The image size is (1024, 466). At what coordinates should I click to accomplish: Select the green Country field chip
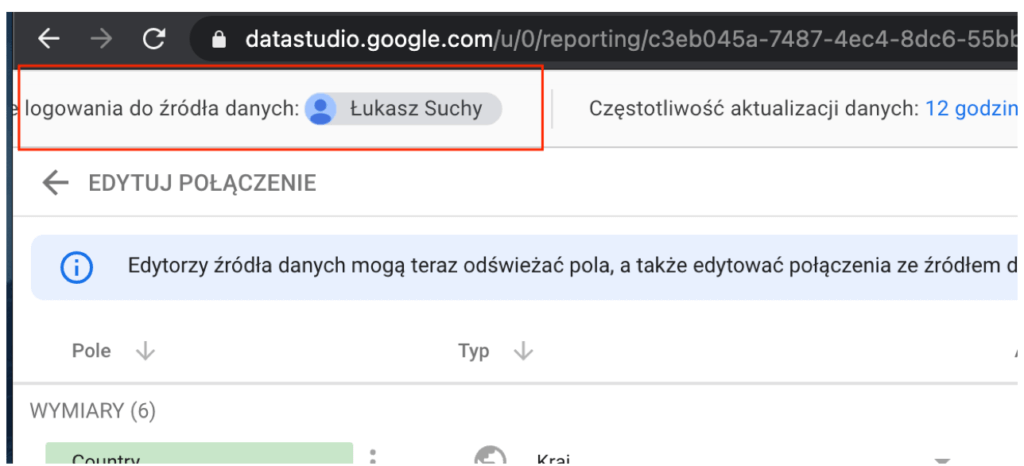[199, 455]
